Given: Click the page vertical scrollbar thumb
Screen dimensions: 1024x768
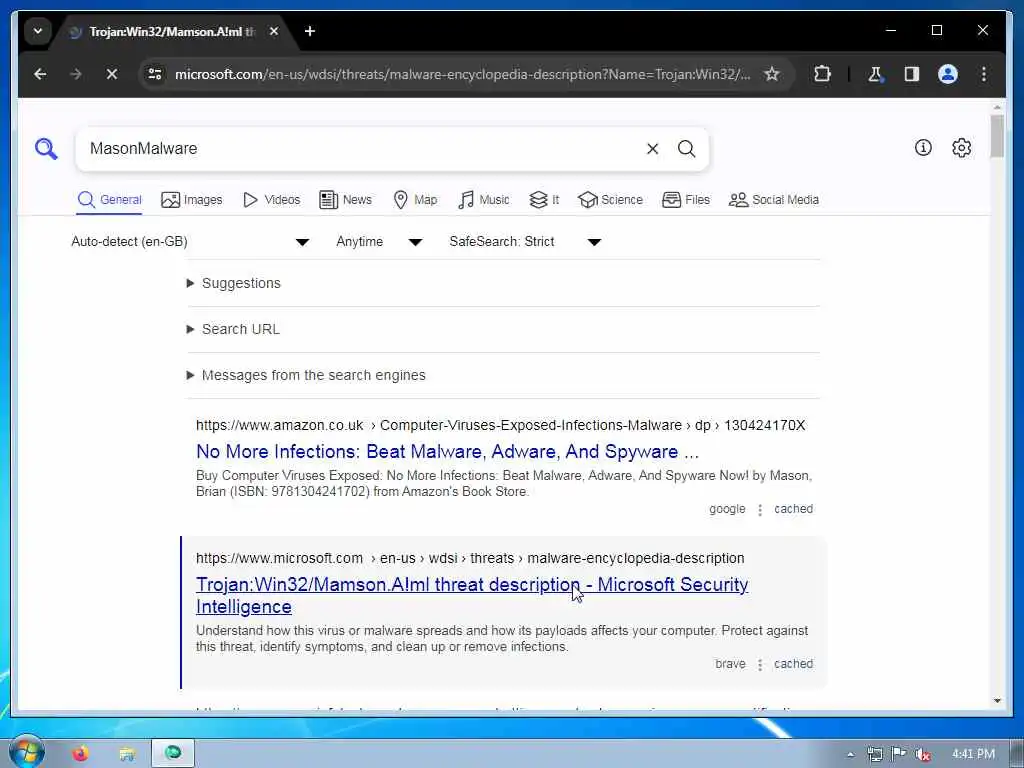Looking at the screenshot, I should pyautogui.click(x=997, y=136).
